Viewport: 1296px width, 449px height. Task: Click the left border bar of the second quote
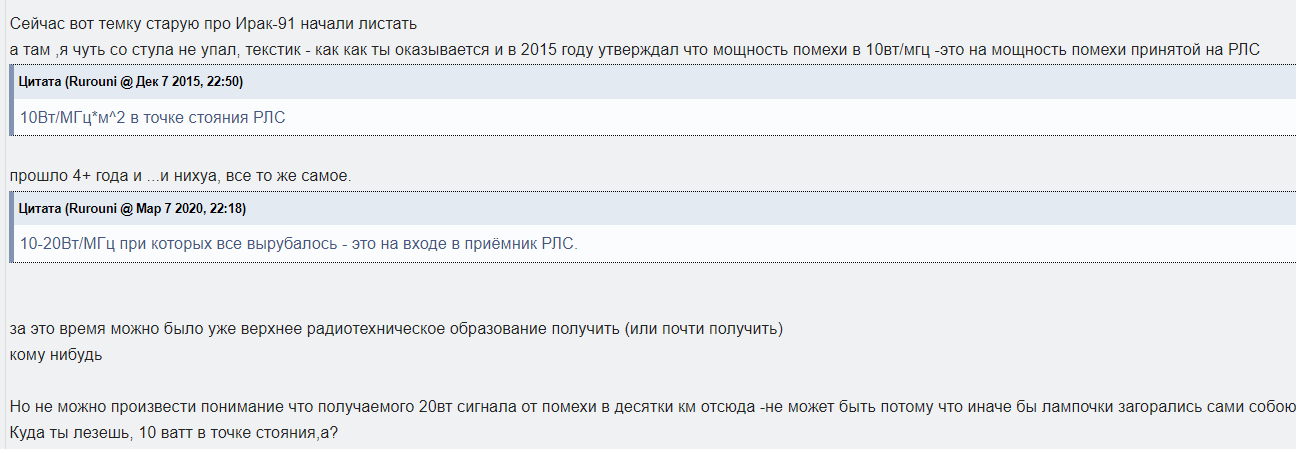tap(11, 228)
